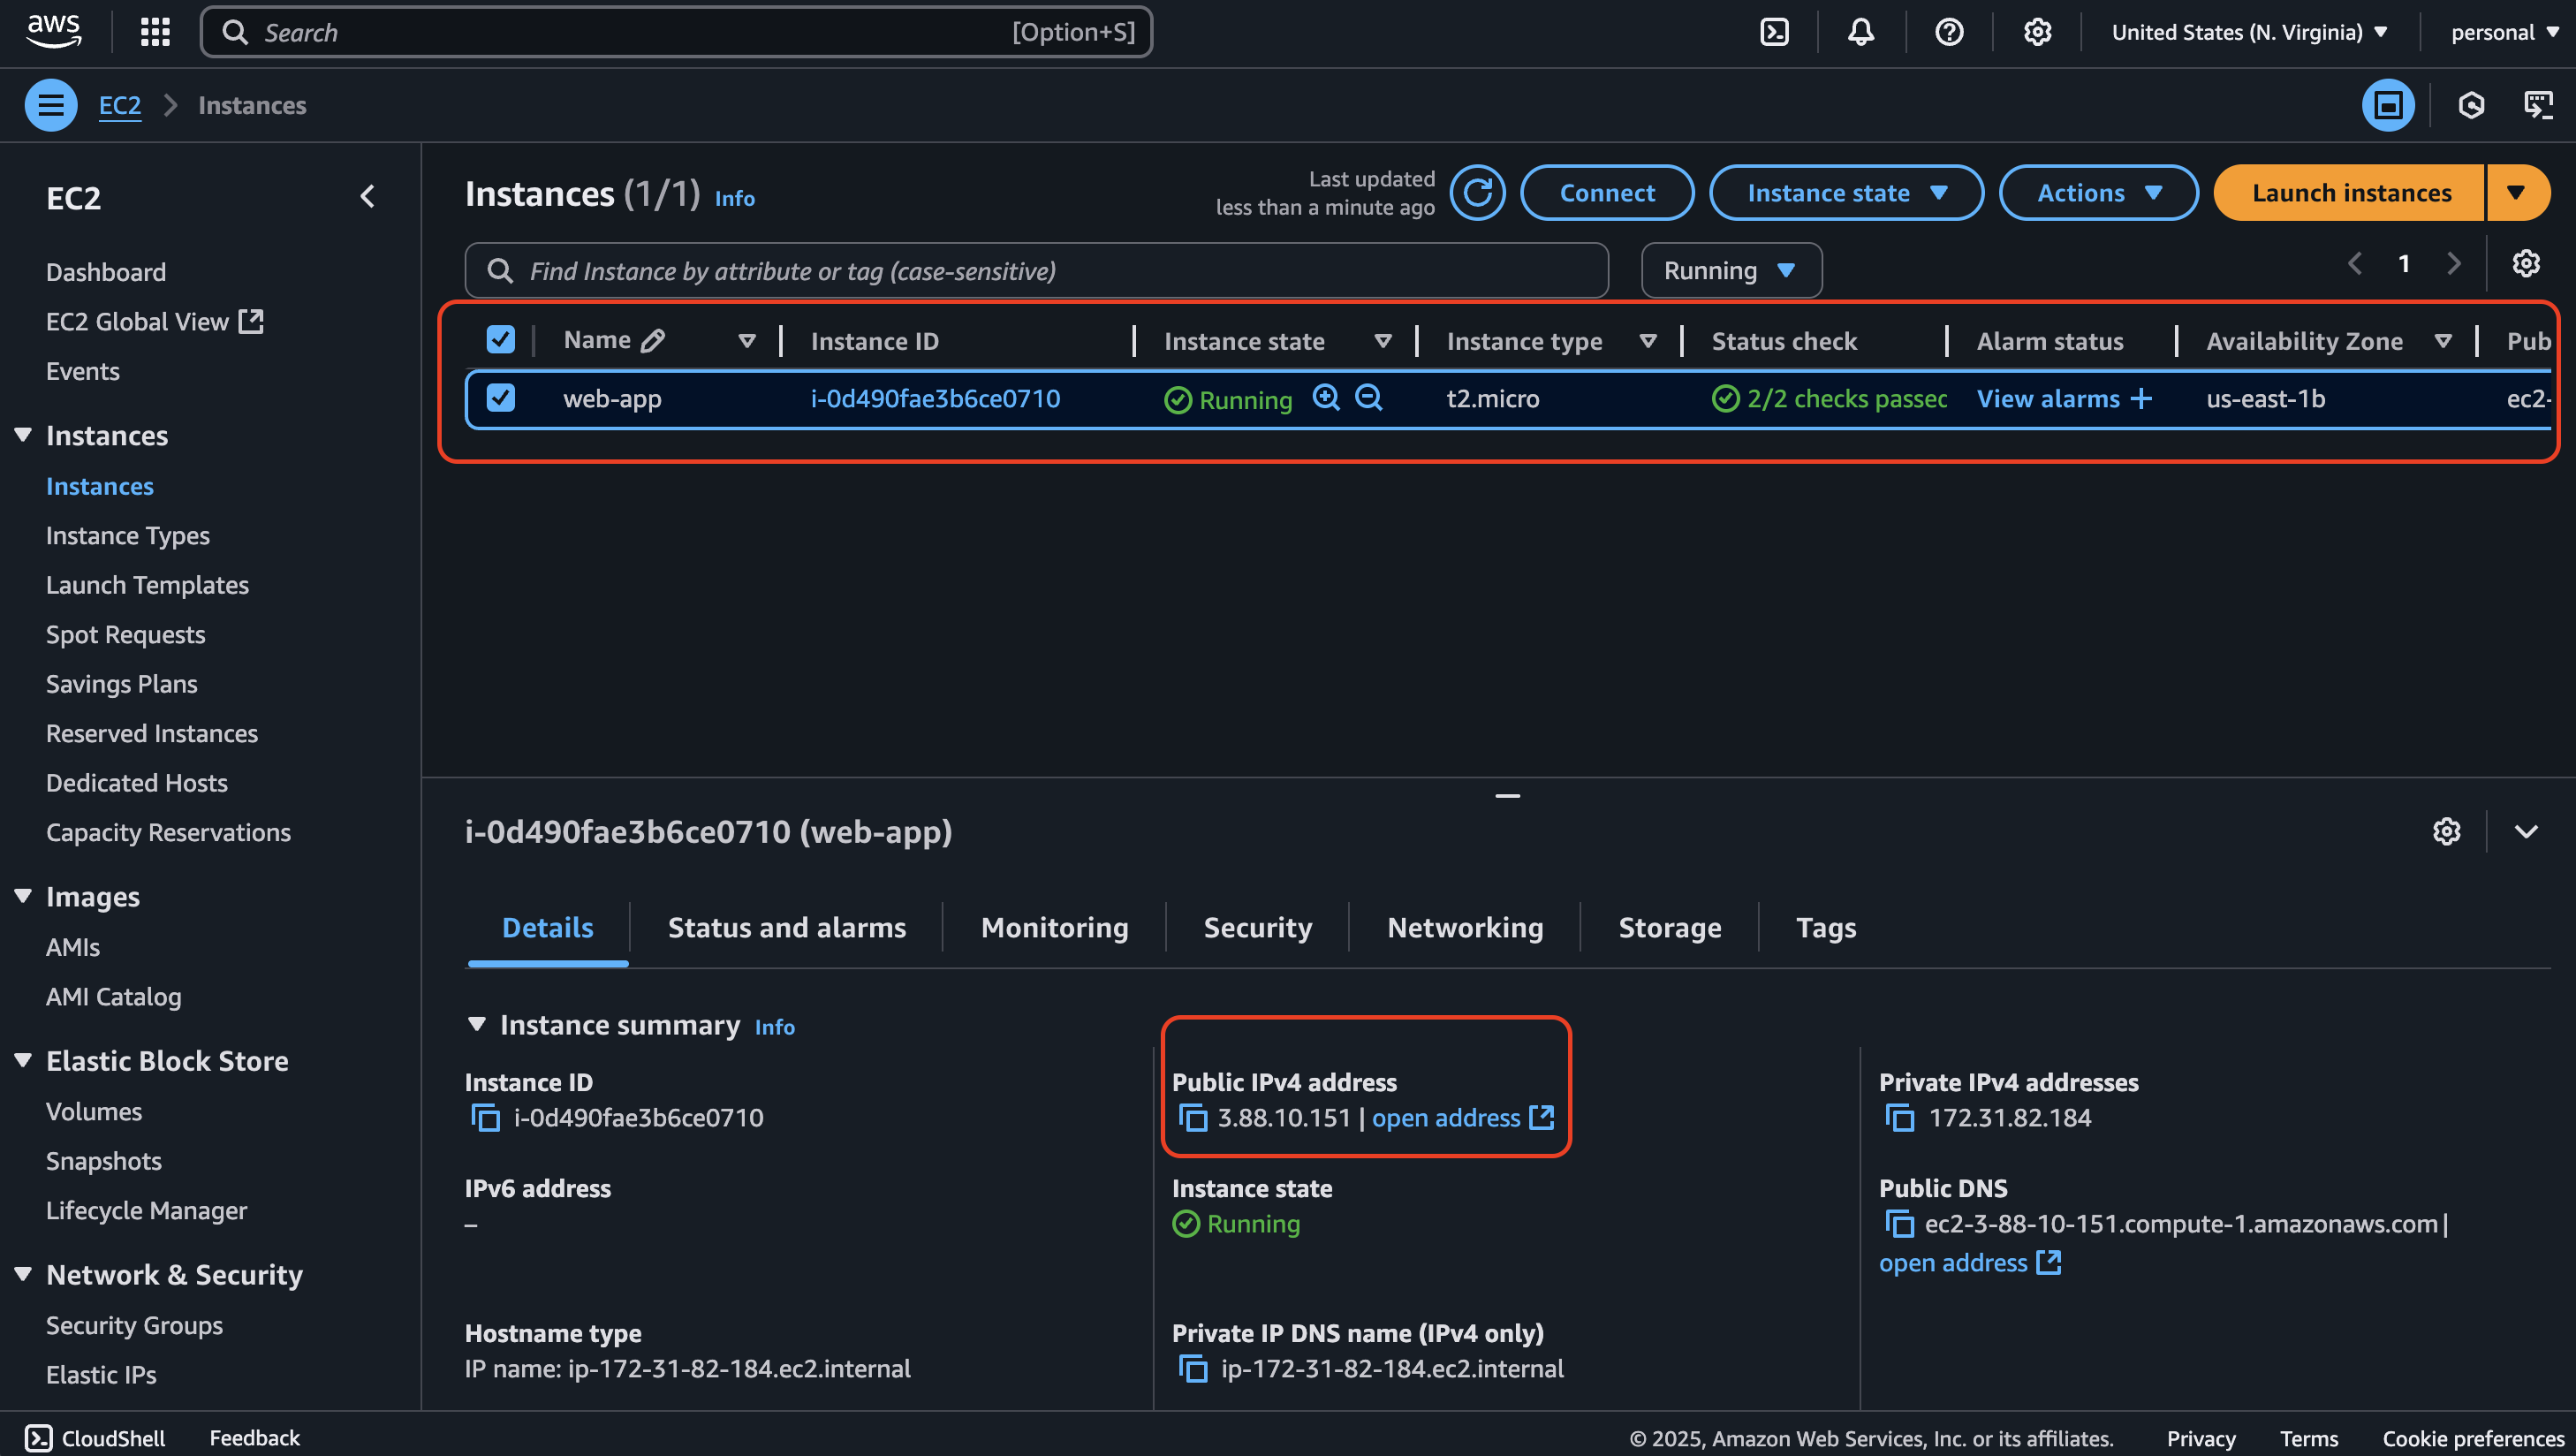Add alarm with plus icon beside View alarms
The height and width of the screenshot is (1456, 2576).
point(2141,399)
